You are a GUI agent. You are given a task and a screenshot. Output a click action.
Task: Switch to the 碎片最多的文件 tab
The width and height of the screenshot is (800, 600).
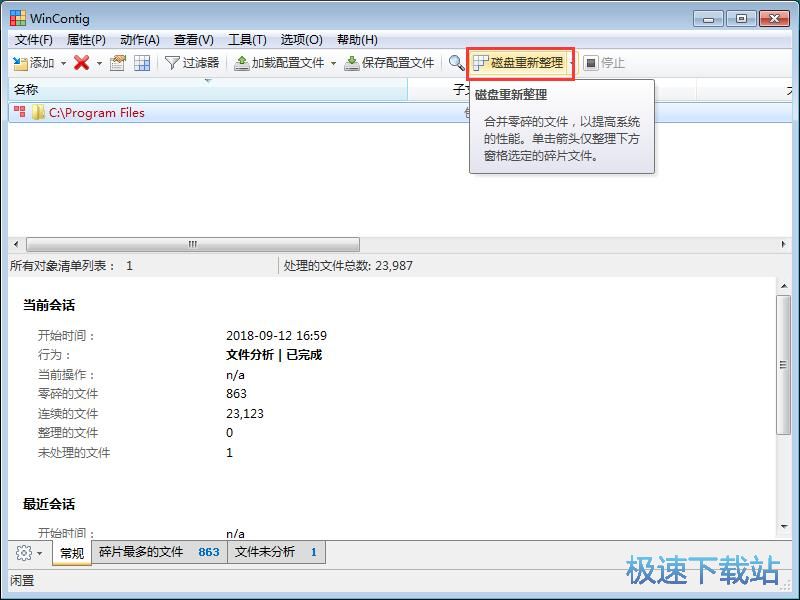(159, 552)
